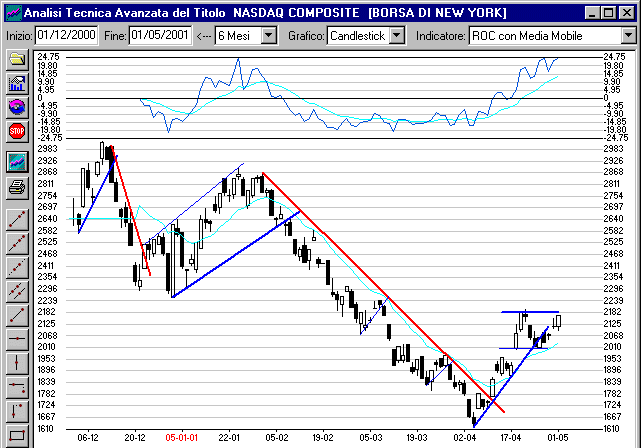The image size is (641, 448).
Task: Select the three-point solid trendline tool
Action: (x=17, y=220)
